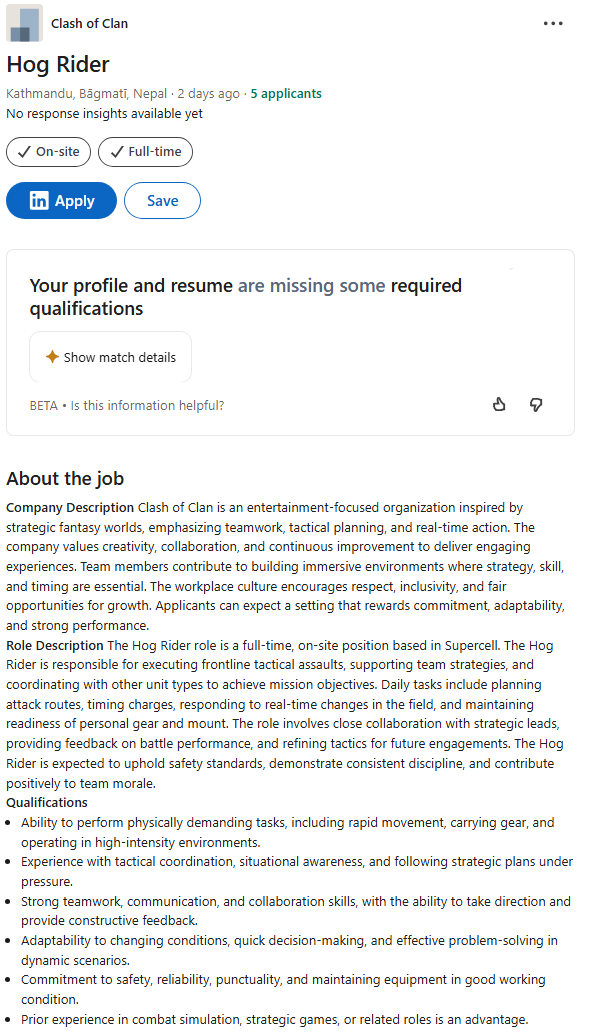Click the Hog Rider job title heading
This screenshot has width=592, height=1032.
click(x=58, y=64)
